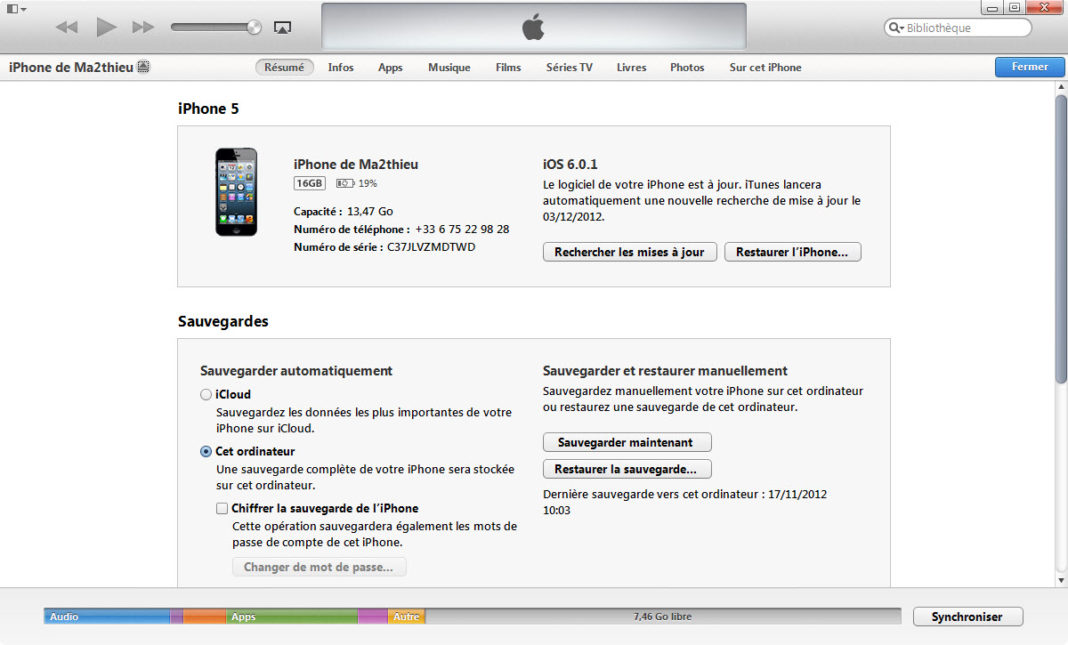Click the scrollbar up arrow
Viewport: 1068px width, 645px height.
tap(1061, 87)
